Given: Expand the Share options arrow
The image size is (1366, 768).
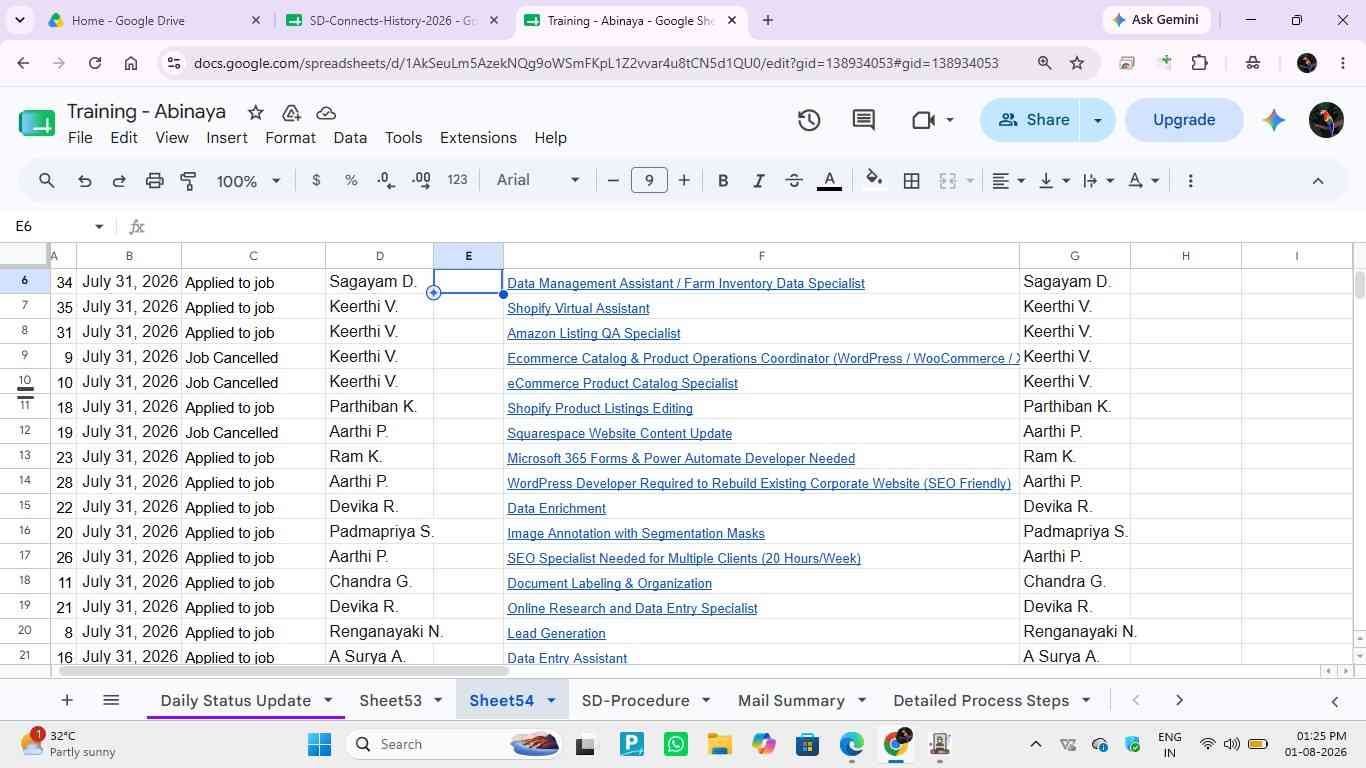Looking at the screenshot, I should coord(1097,120).
